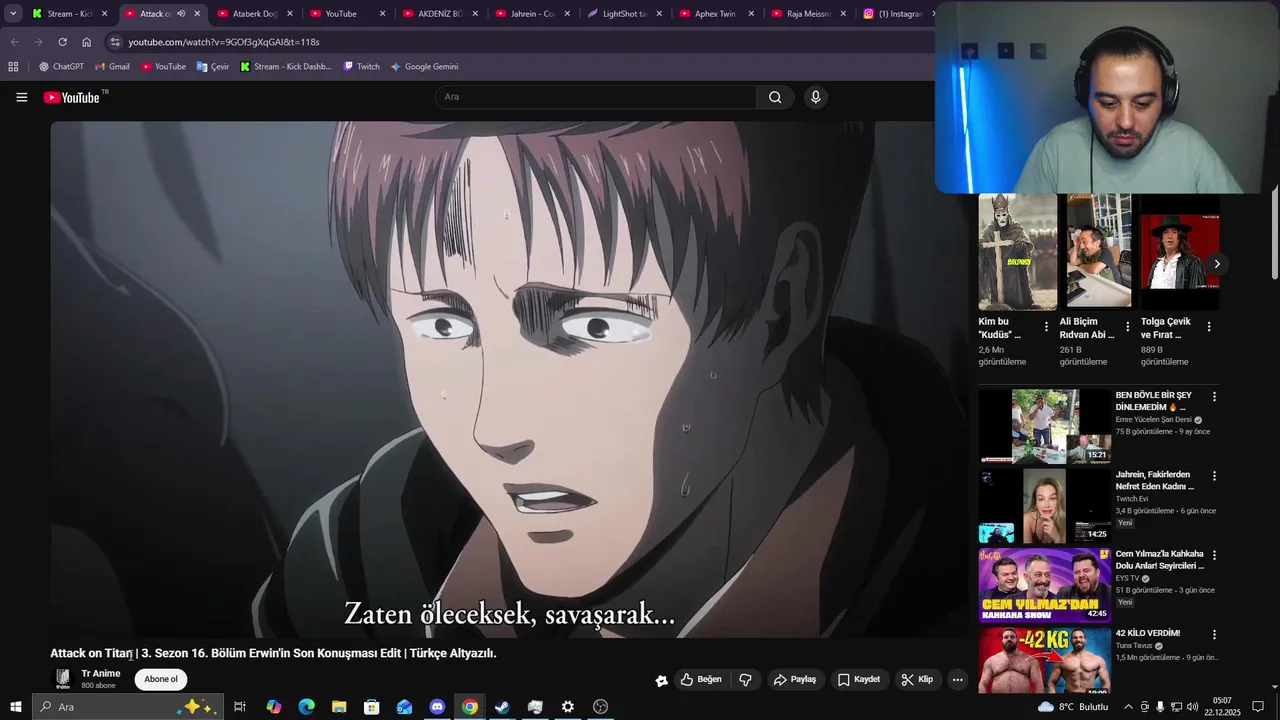Start voice search with the microphone icon
This screenshot has width=1280, height=720.
point(816,97)
